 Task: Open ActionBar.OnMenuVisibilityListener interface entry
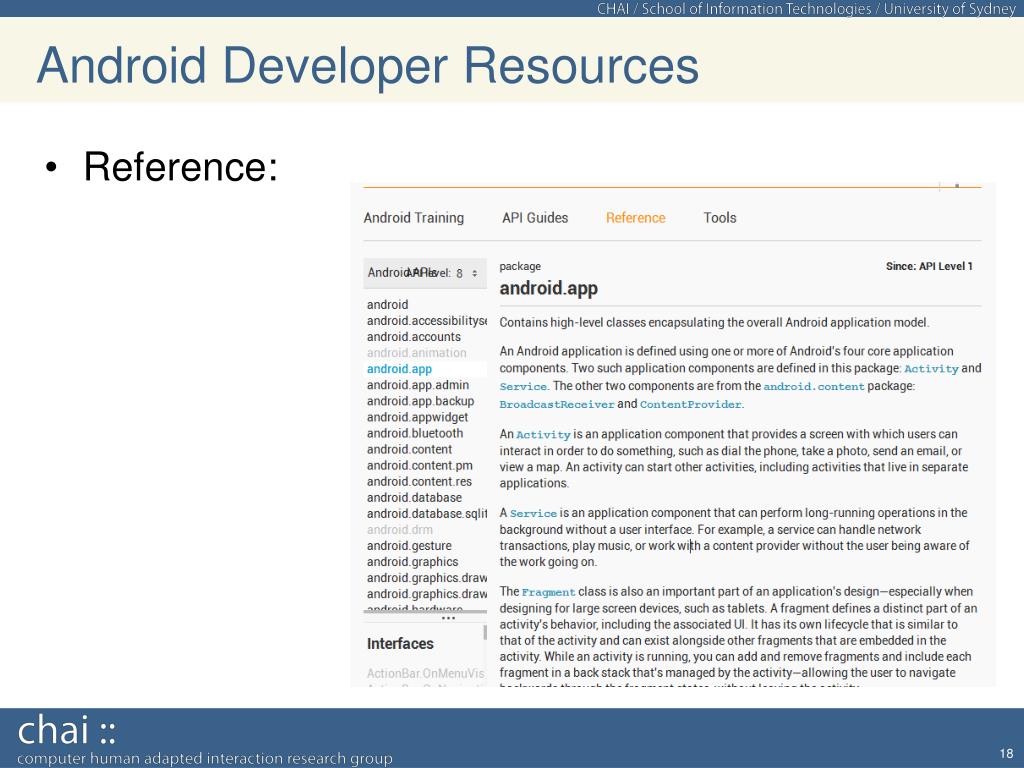[426, 673]
